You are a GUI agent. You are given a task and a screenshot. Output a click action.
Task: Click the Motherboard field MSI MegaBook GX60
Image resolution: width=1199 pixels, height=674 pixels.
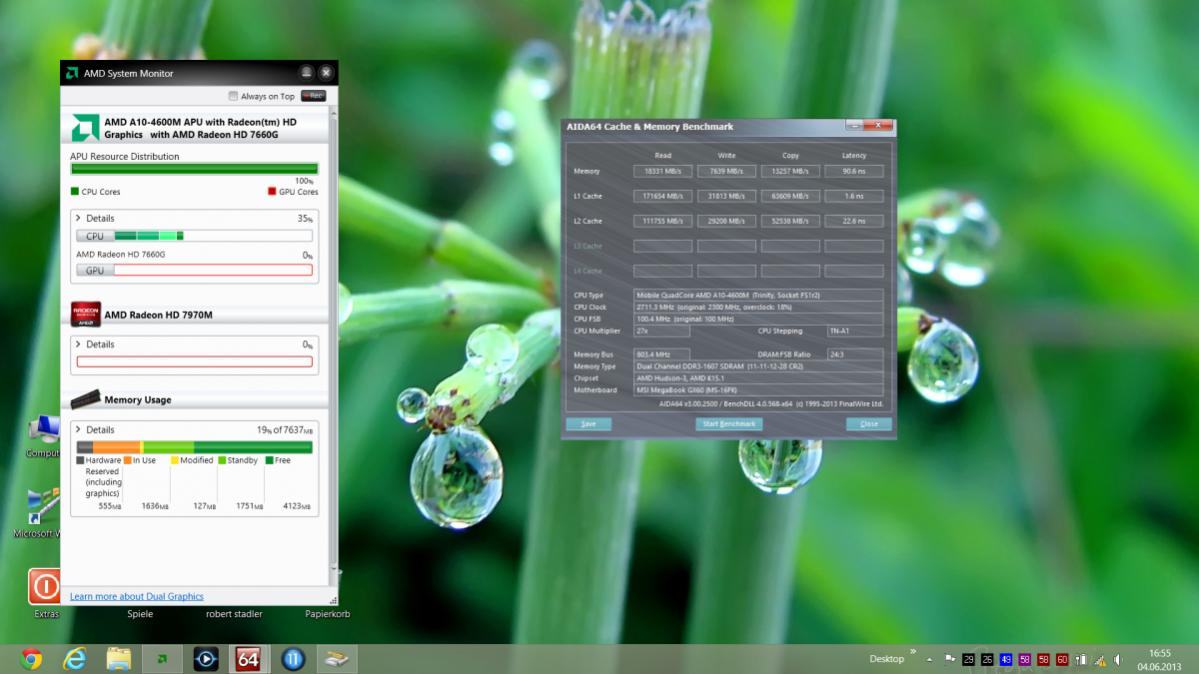click(758, 389)
